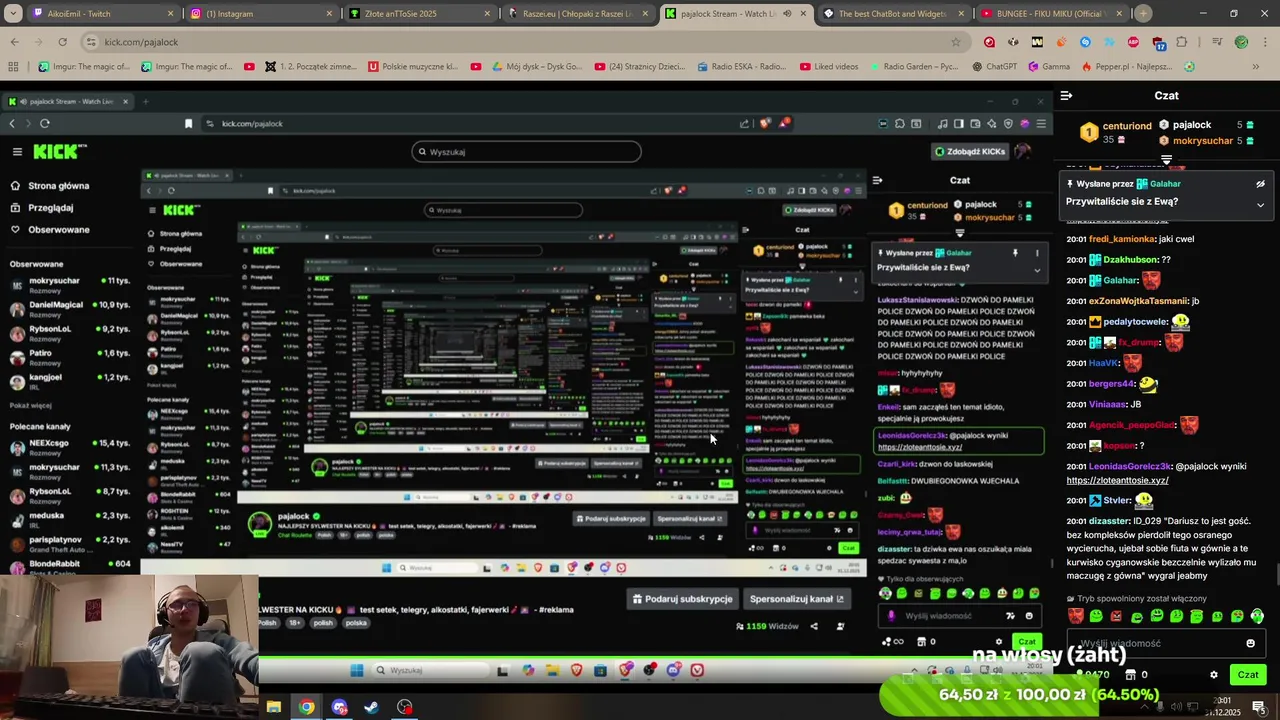This screenshot has height=720, width=1280.
Task: Click the green Czat send button
Action: pos(1247,675)
